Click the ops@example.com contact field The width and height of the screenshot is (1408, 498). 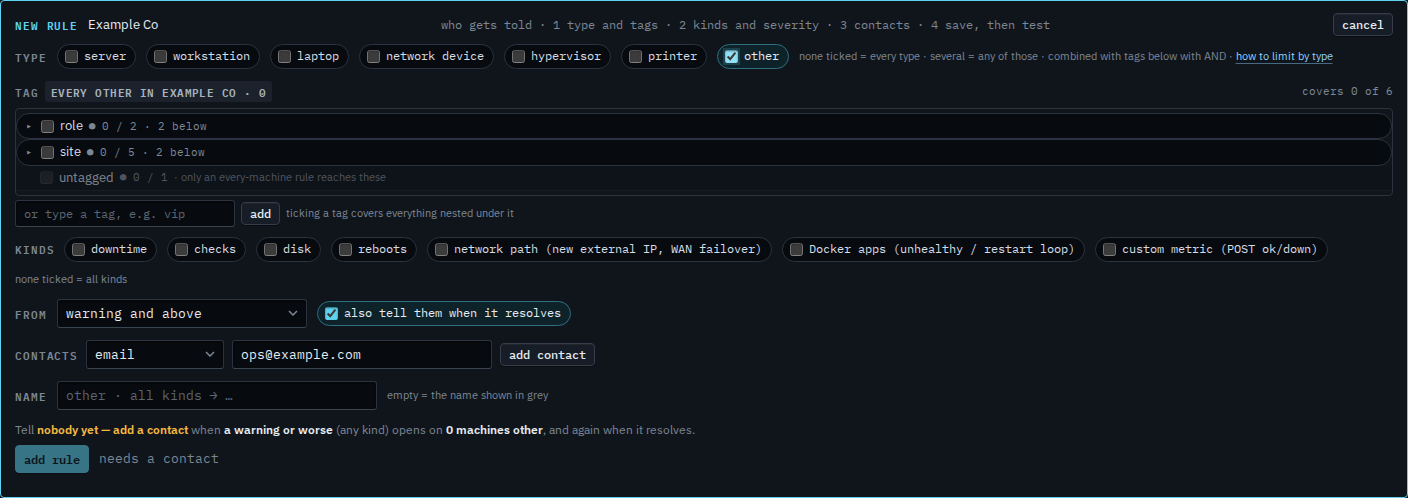pos(362,355)
